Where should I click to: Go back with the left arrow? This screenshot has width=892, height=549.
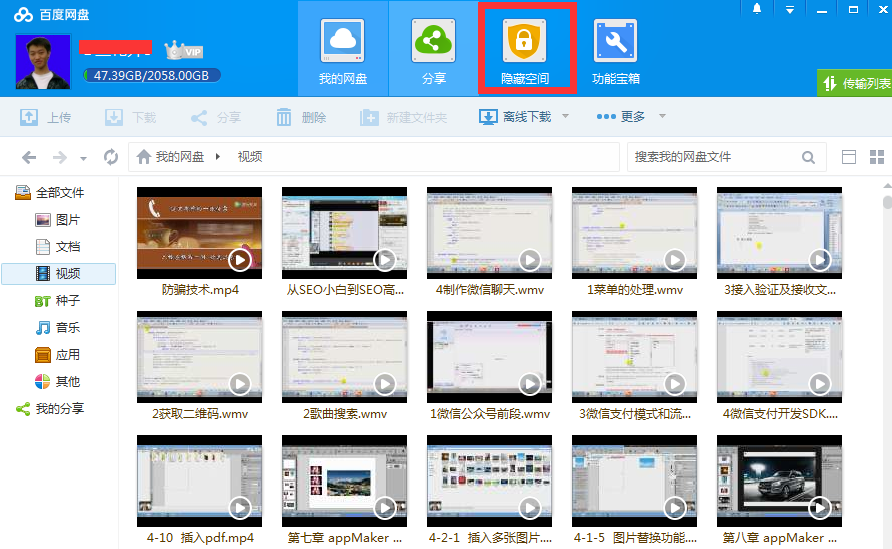[29, 157]
